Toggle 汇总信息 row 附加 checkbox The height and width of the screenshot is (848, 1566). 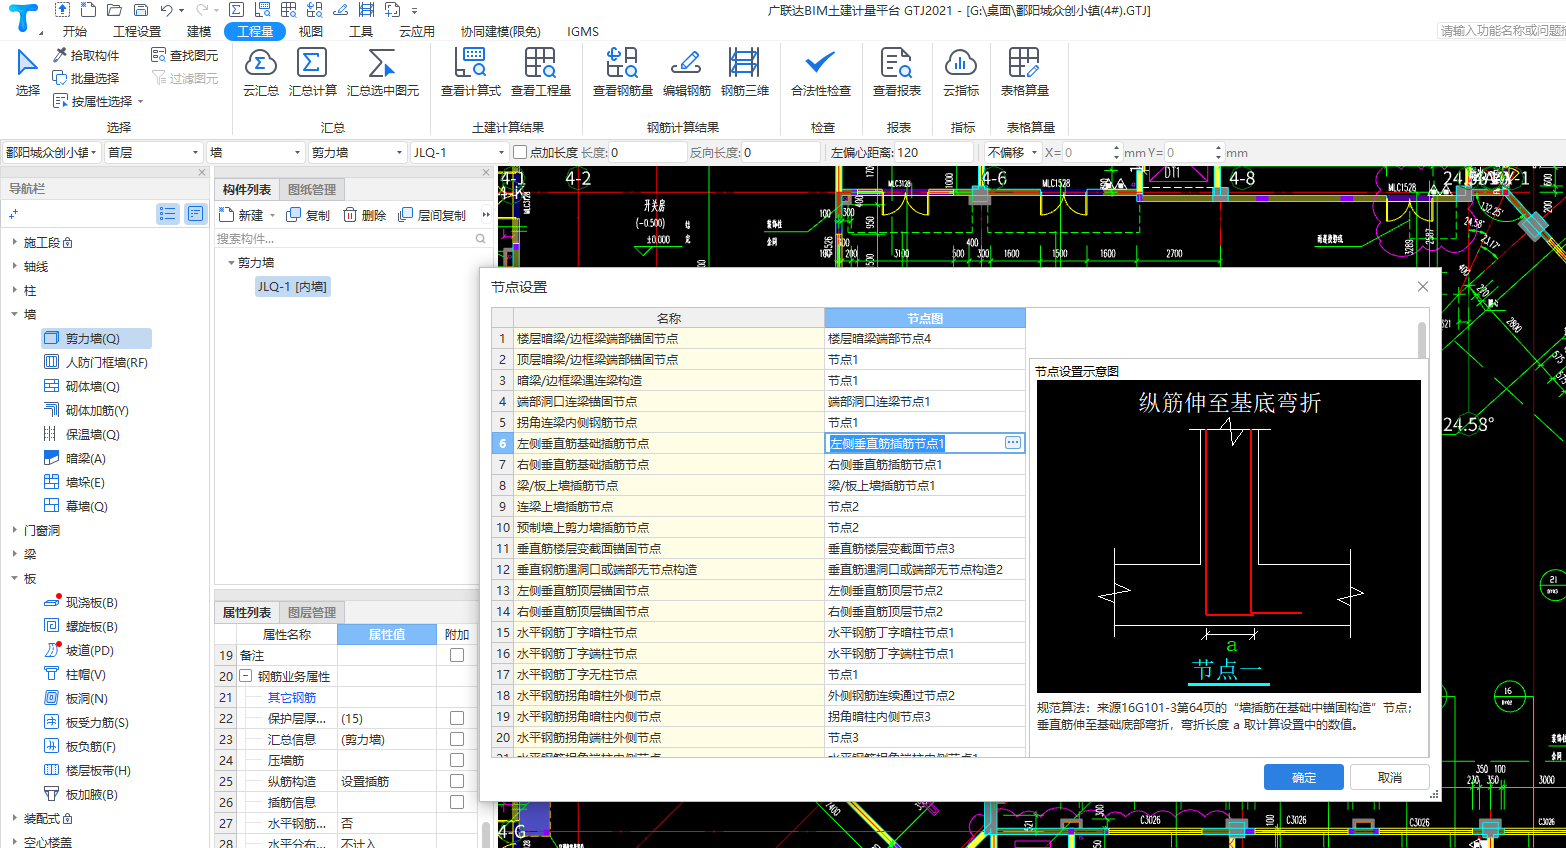457,739
